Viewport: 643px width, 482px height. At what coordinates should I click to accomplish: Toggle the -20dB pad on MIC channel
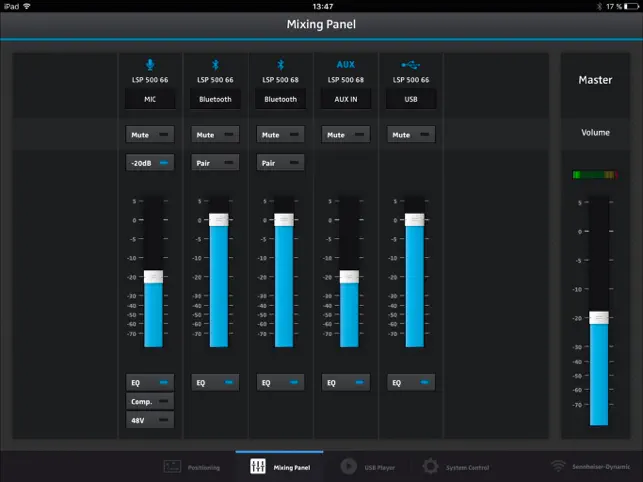point(150,163)
